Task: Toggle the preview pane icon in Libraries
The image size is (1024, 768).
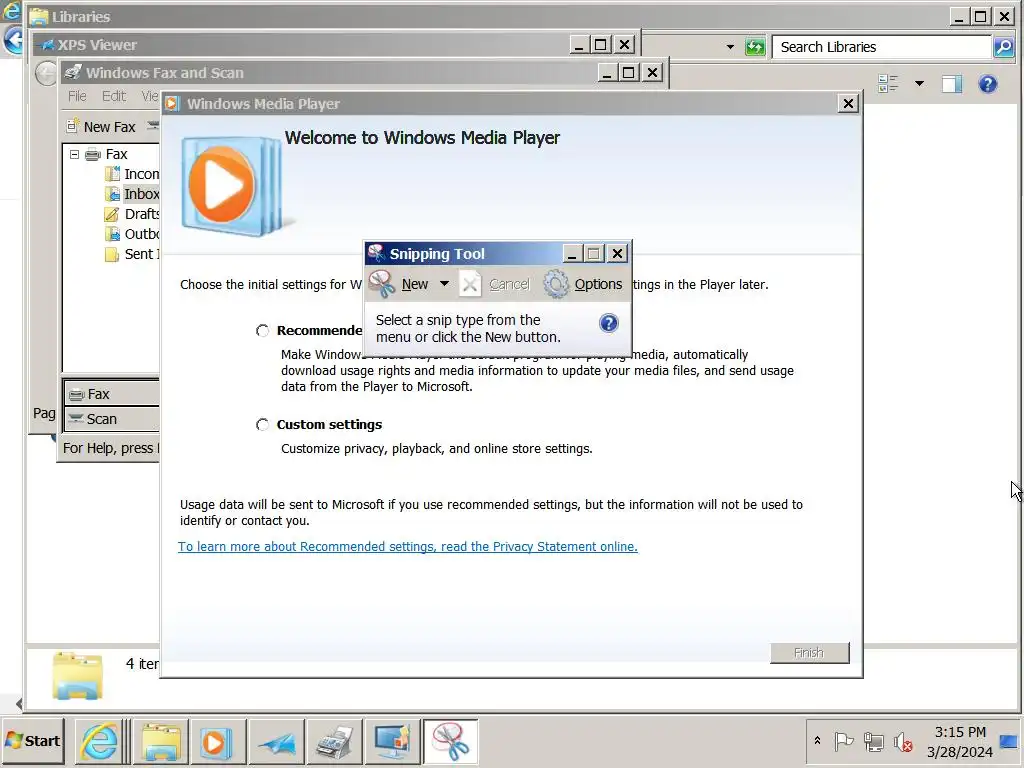Action: tap(952, 84)
